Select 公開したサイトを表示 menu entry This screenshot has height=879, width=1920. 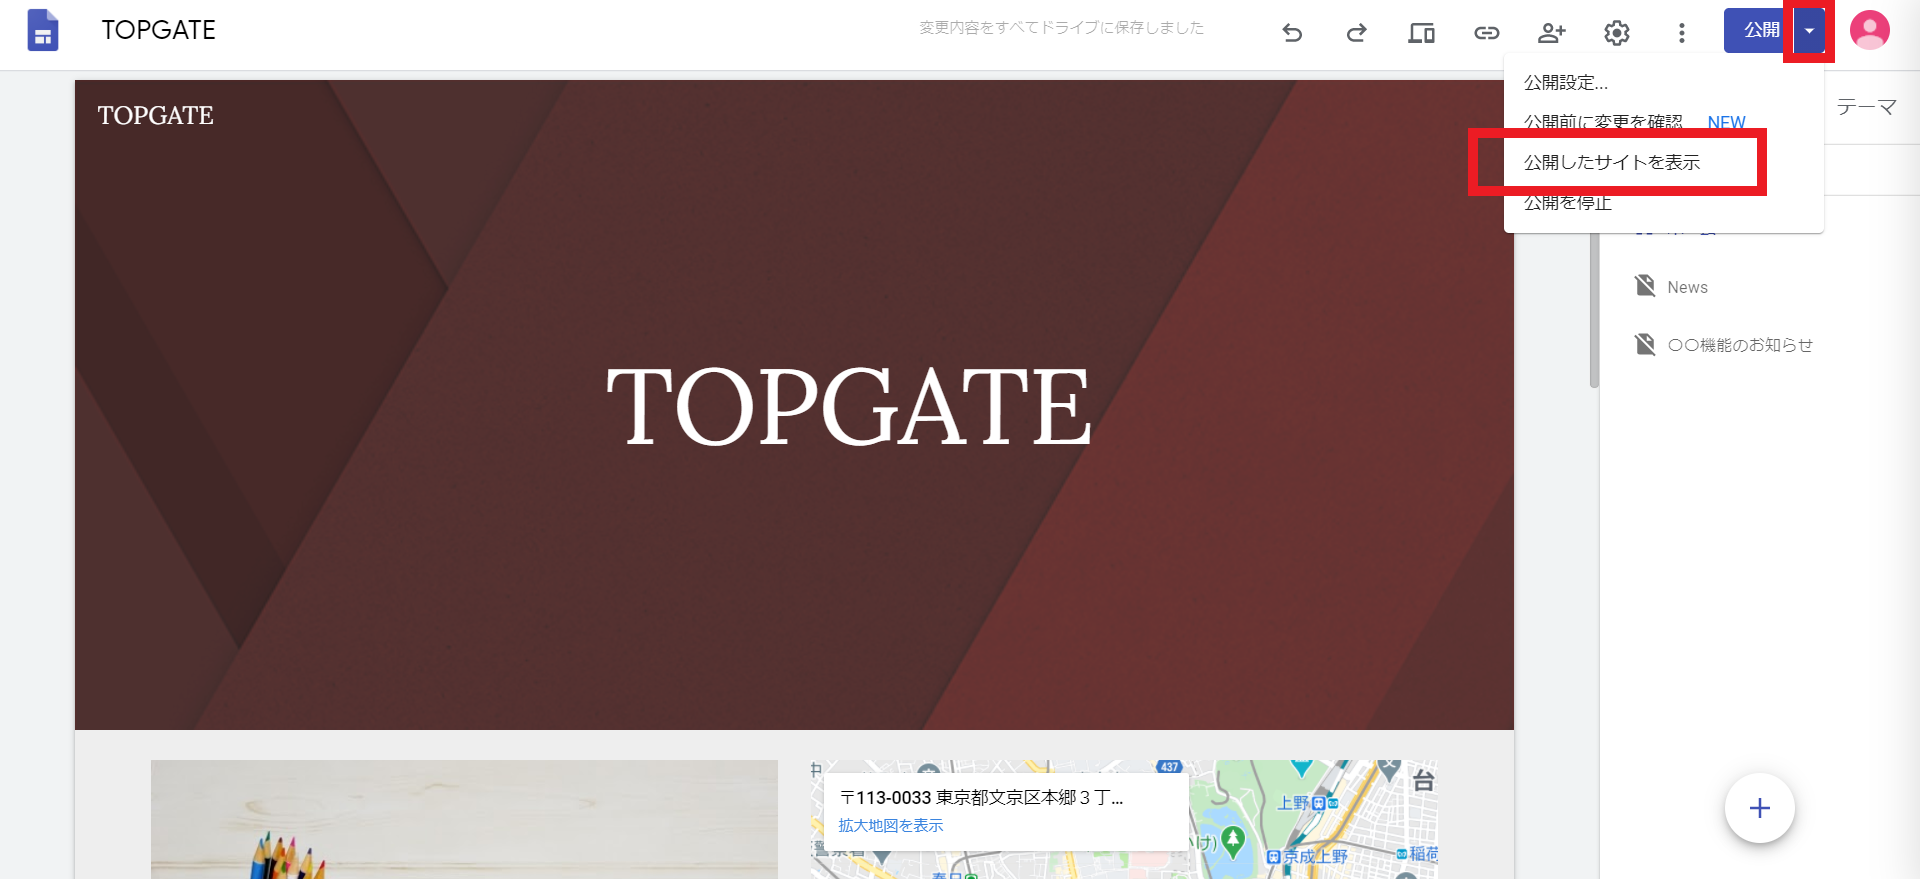tap(1664, 162)
